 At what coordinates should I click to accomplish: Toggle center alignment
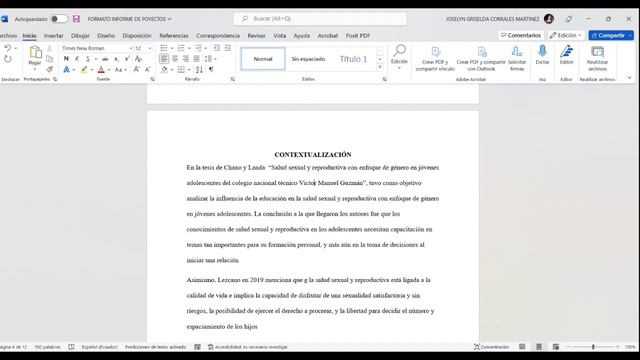click(x=175, y=59)
